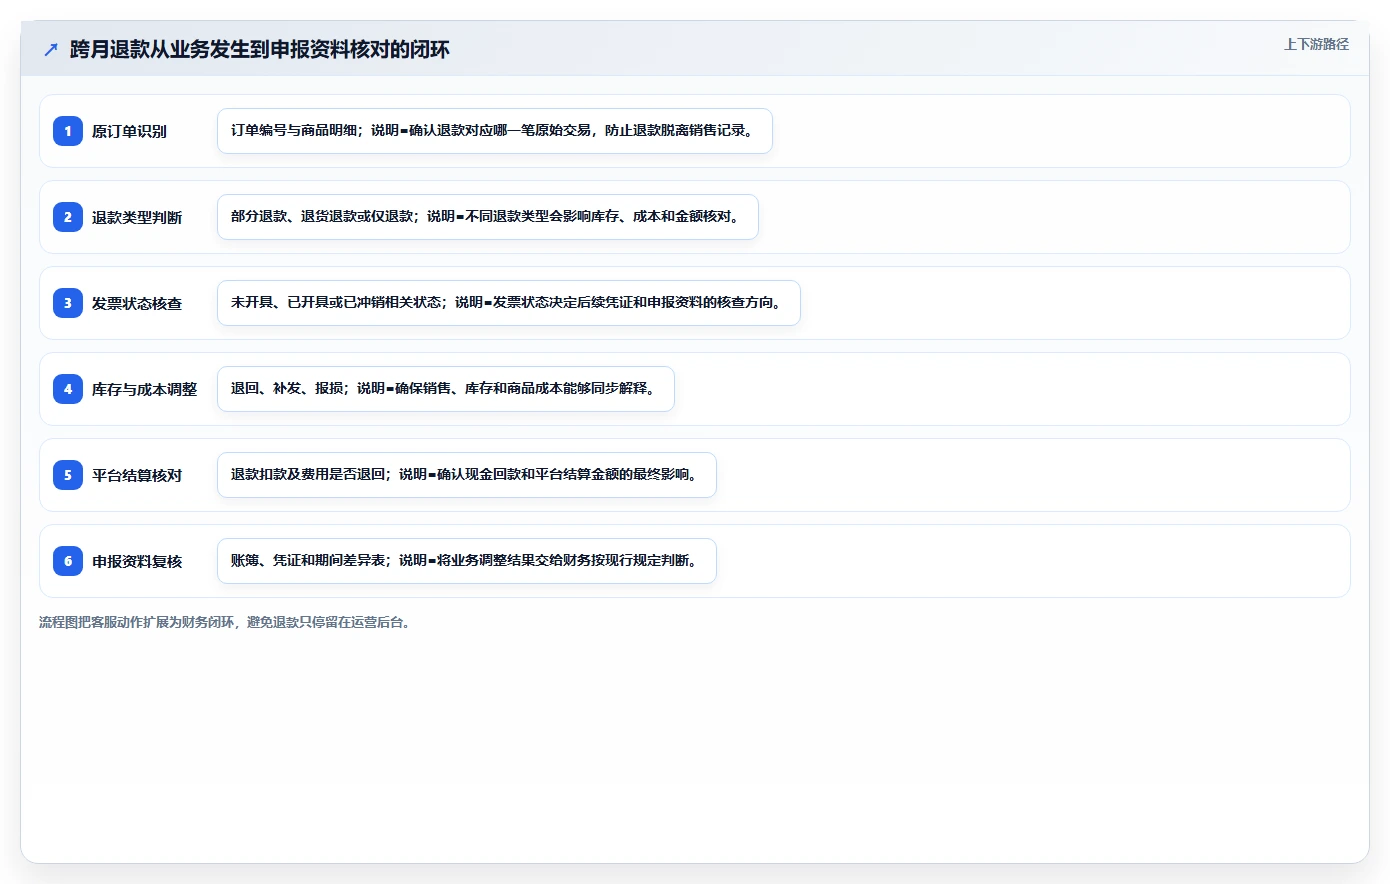The width and height of the screenshot is (1390, 884).
Task: Select the 发票状态核查 step label
Action: 137,303
